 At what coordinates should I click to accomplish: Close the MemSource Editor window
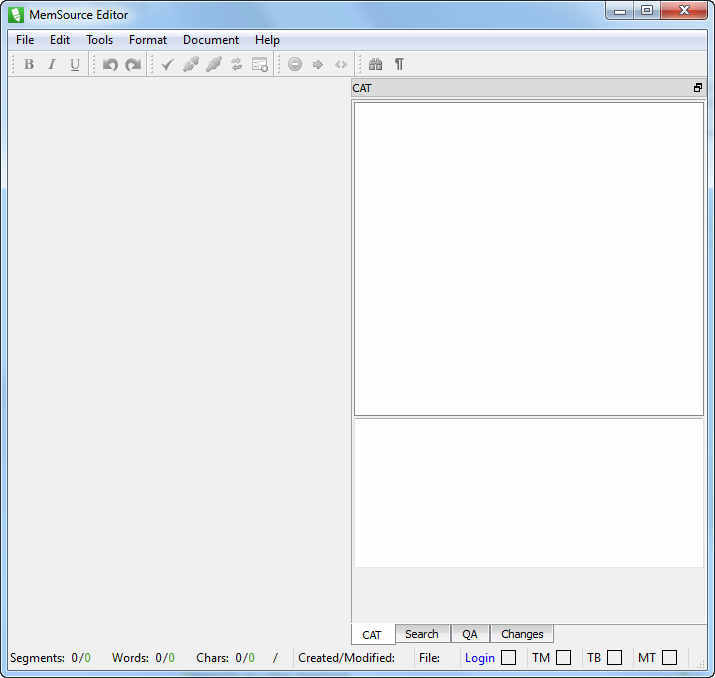[684, 11]
